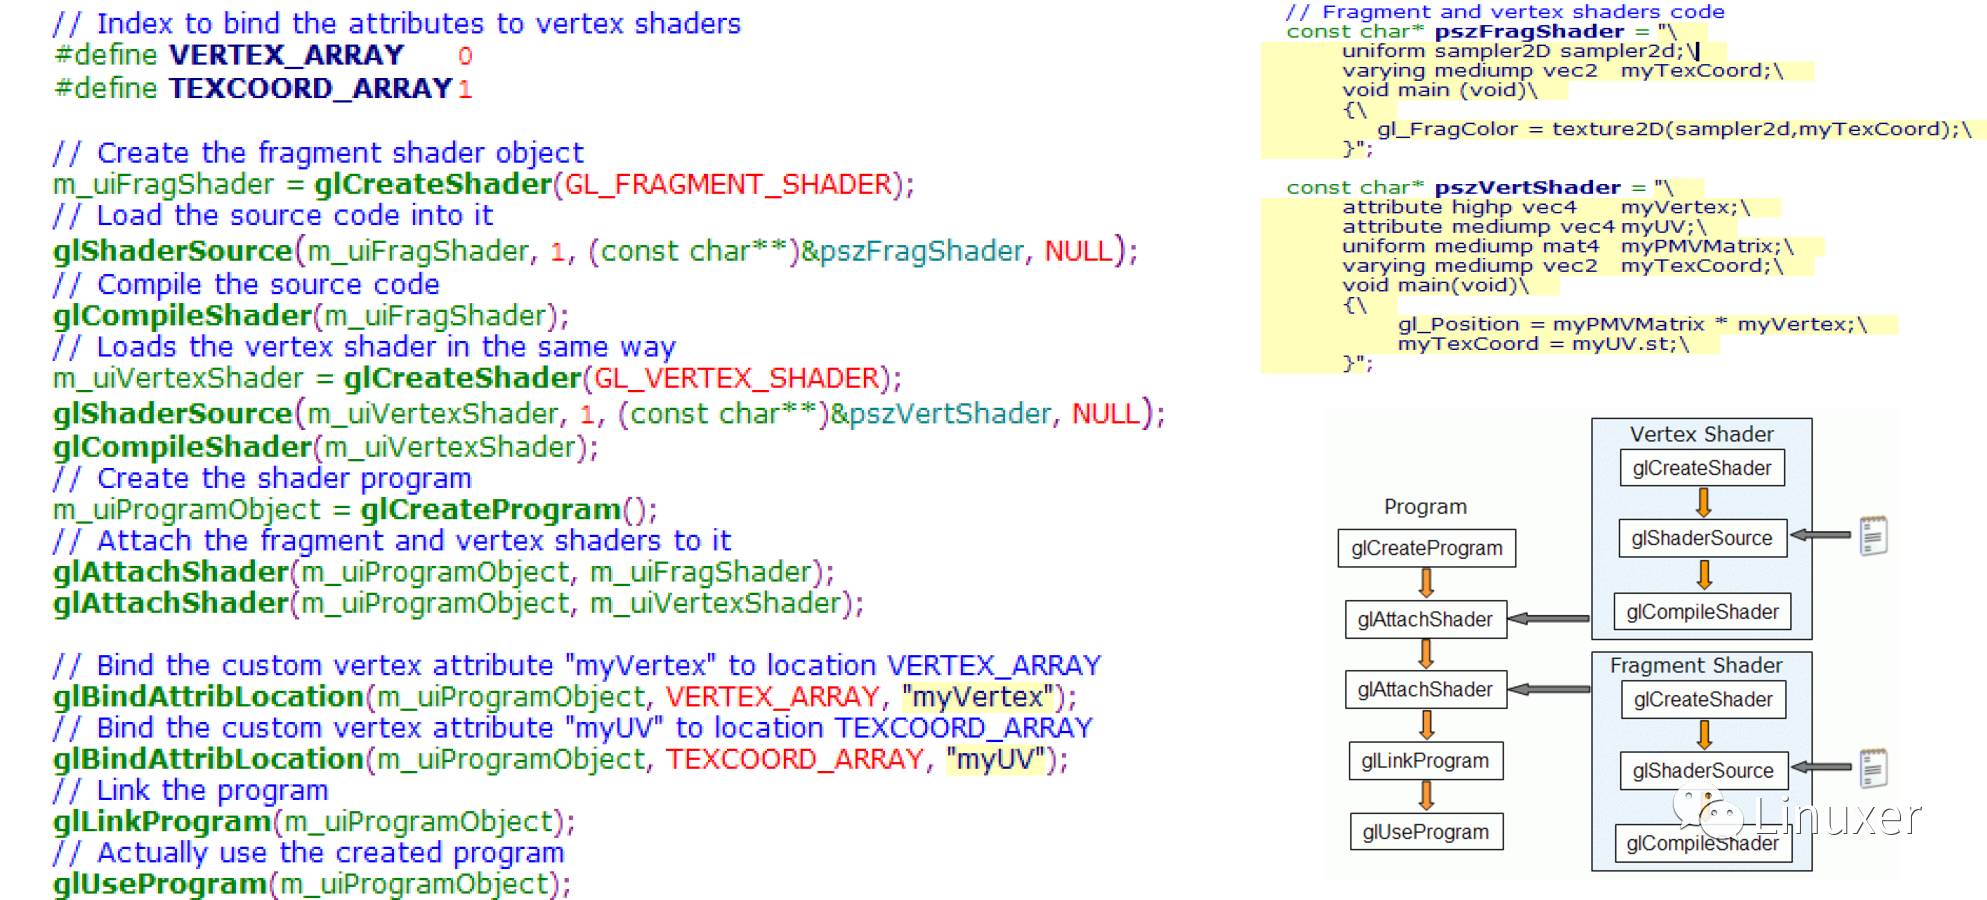Click the document icon beside Fragment Shader glShaderSource
Screen dimensions: 1987x900
[1873, 768]
